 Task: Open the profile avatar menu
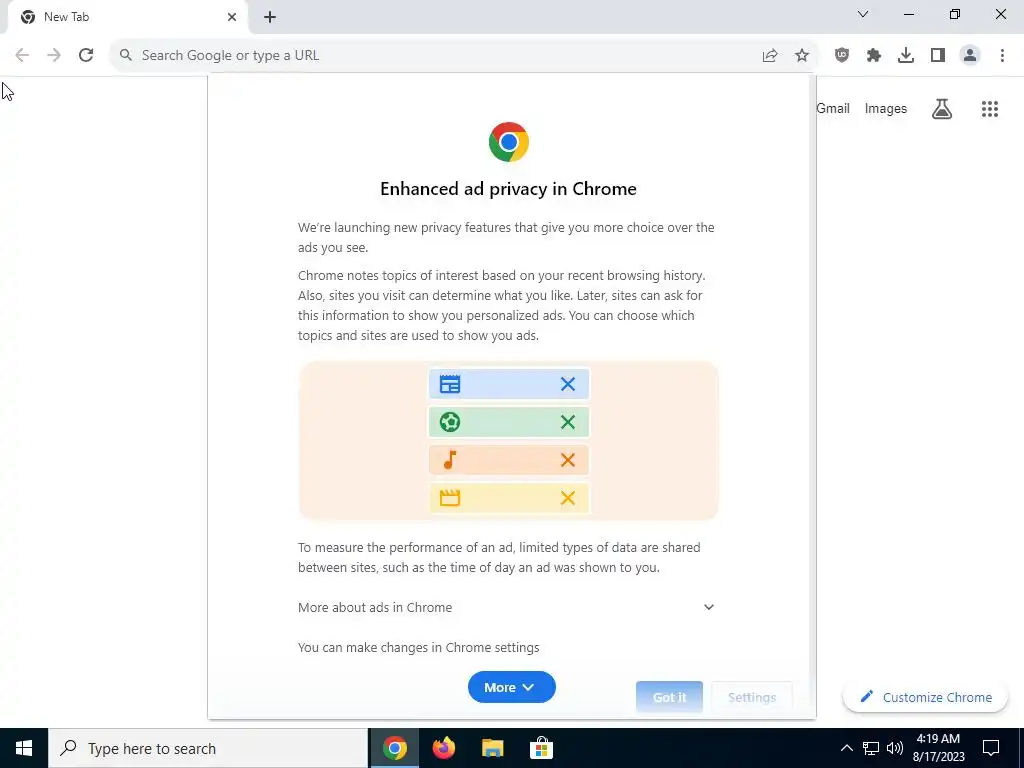tap(970, 56)
